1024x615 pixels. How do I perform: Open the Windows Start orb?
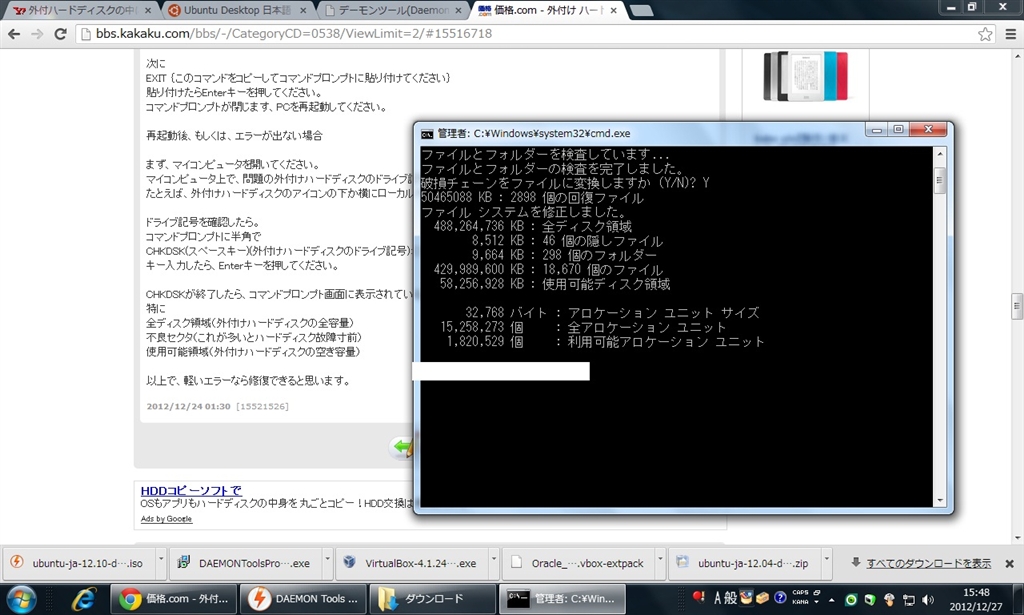pyautogui.click(x=21, y=599)
